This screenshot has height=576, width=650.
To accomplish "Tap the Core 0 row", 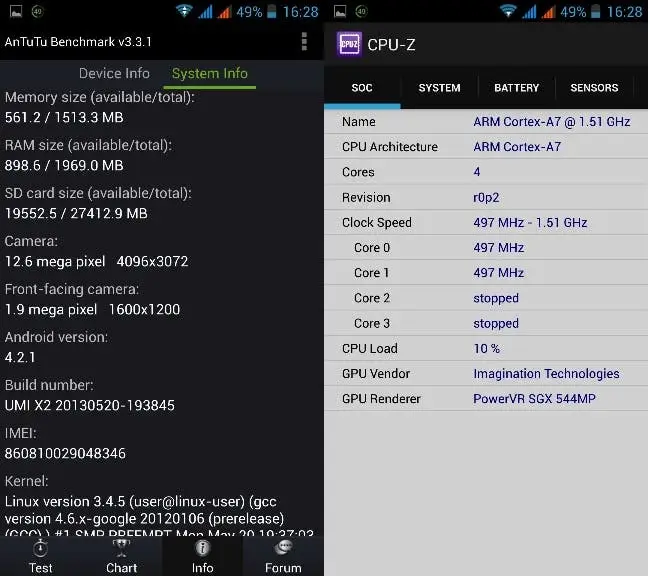I will point(486,248).
